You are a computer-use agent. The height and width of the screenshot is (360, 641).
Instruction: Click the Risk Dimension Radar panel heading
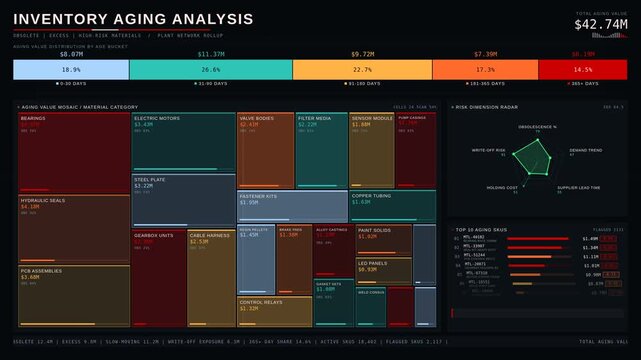click(x=486, y=107)
